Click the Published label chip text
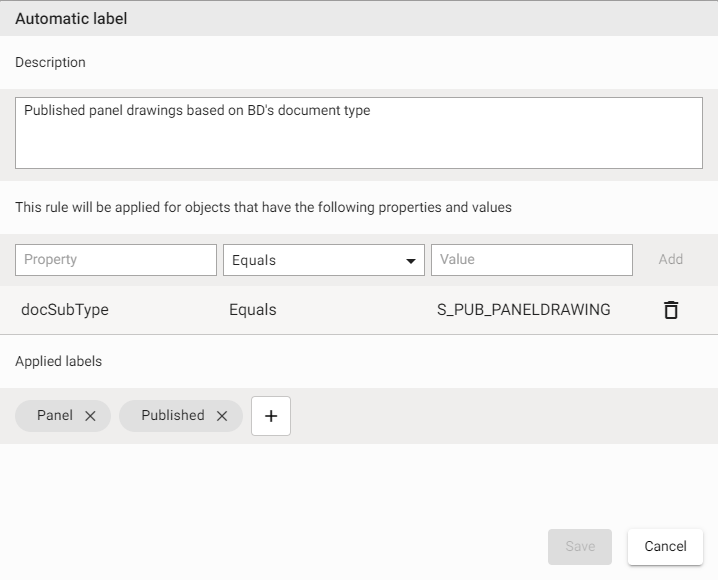The height and width of the screenshot is (580, 718). point(172,416)
